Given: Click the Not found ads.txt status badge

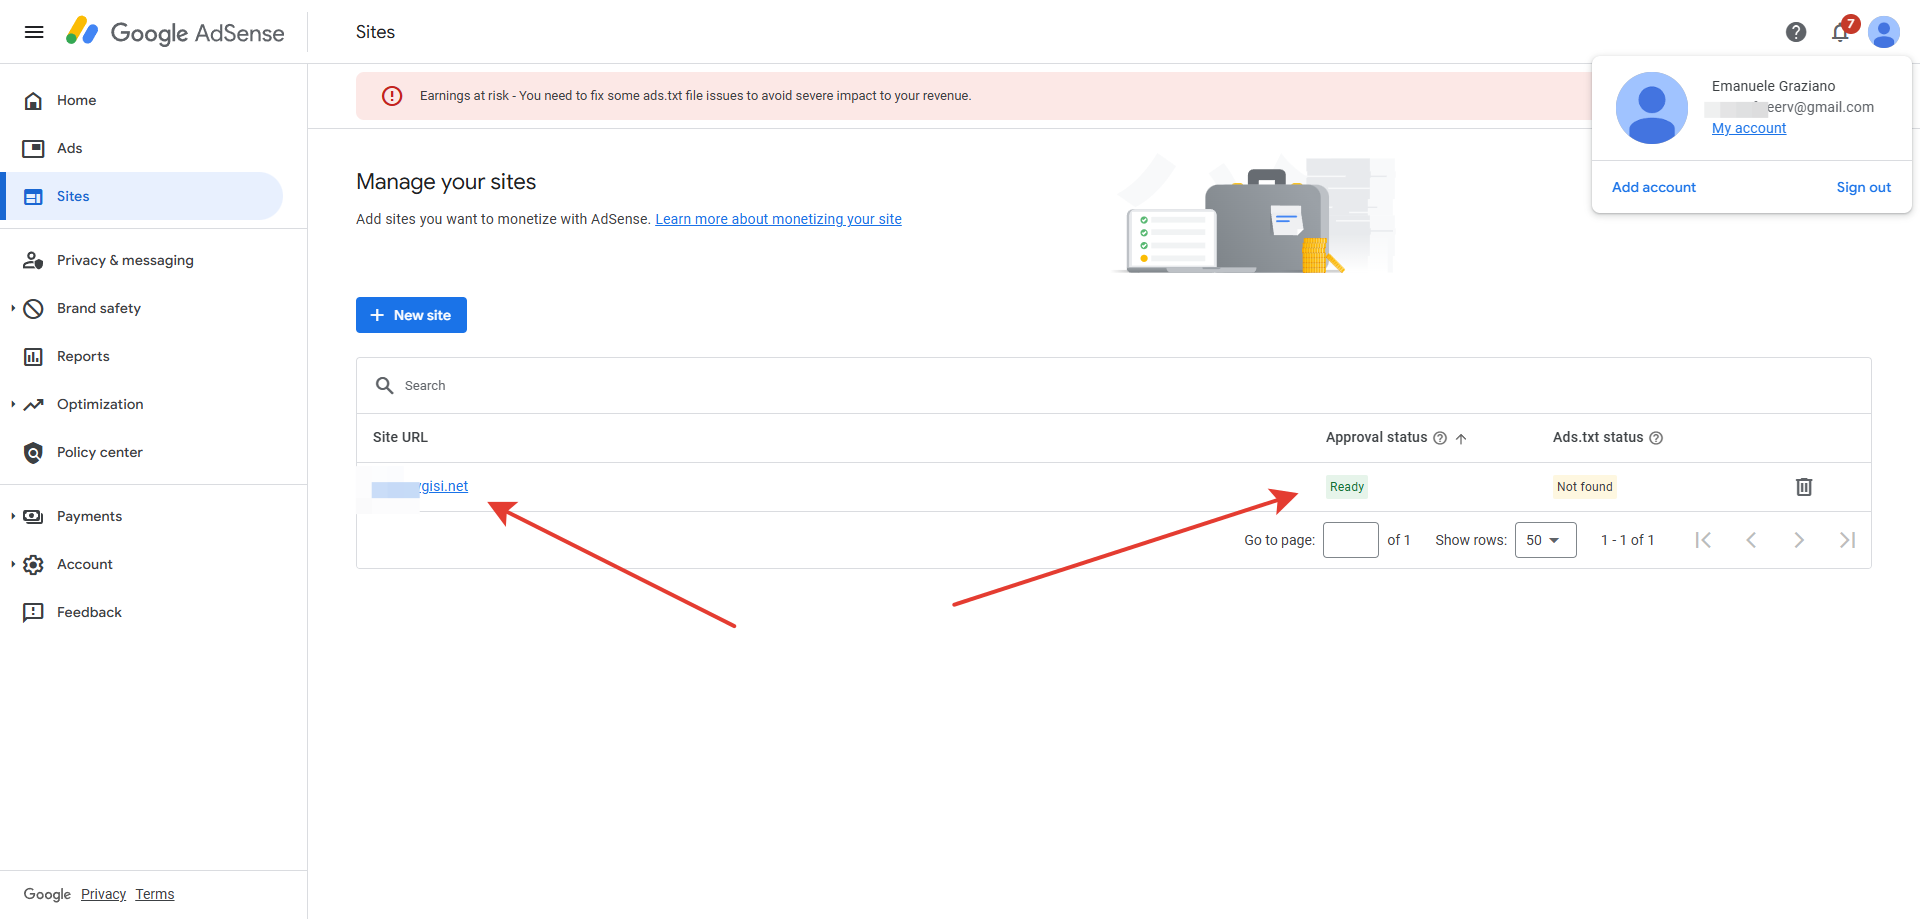Looking at the screenshot, I should [x=1585, y=487].
